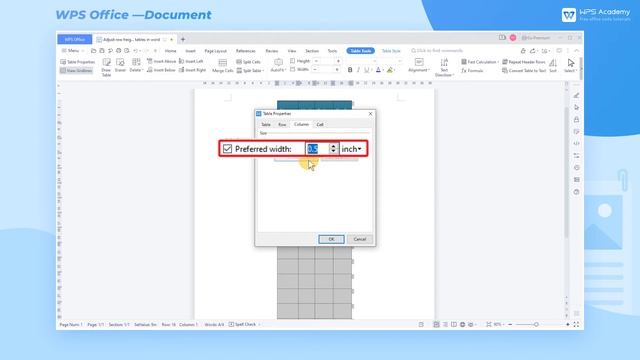Viewport: 640px width, 360px height.
Task: Click the zoom in plus button
Action: pyautogui.click(x=568, y=324)
